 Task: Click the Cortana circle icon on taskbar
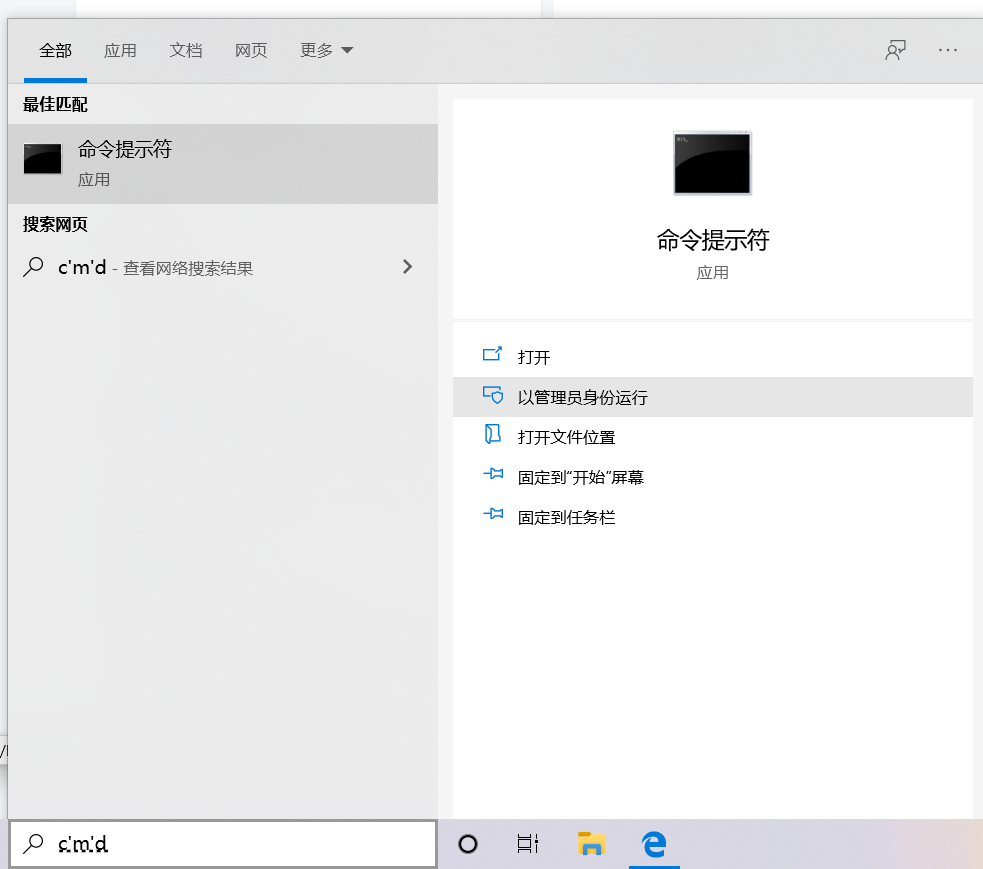click(467, 843)
